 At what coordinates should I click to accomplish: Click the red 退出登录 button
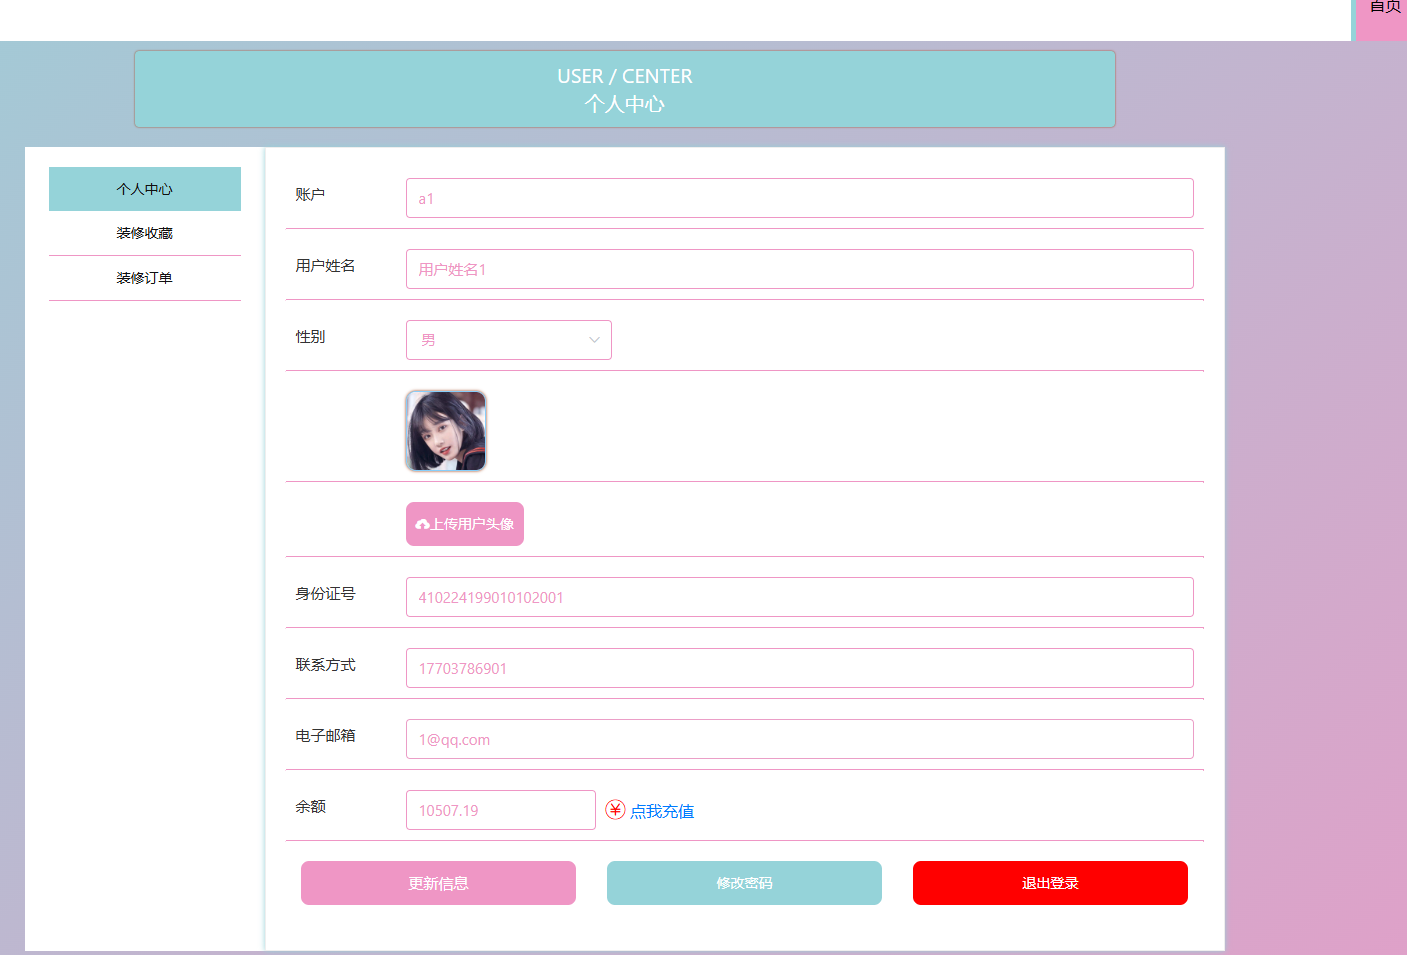1050,883
